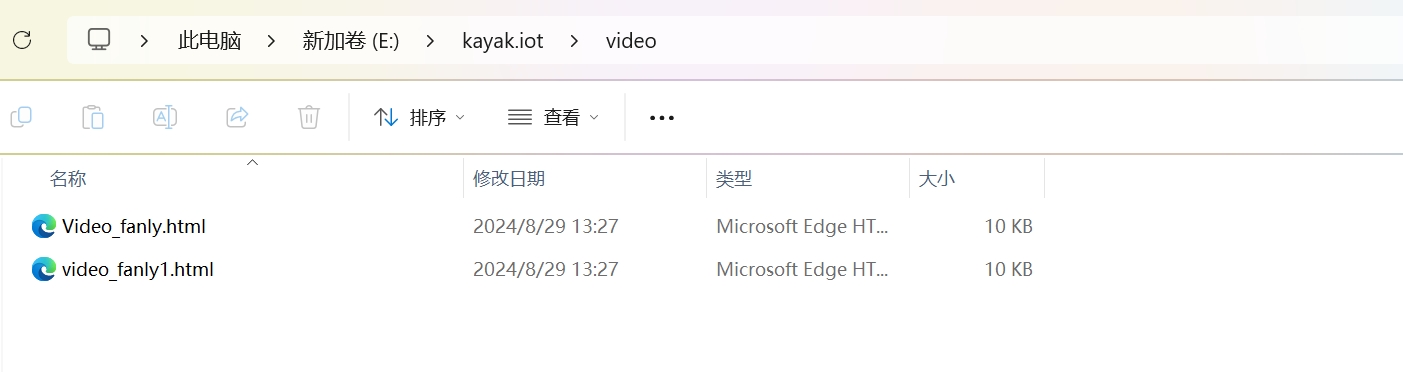1403x372 pixels.
Task: Click the delete trash can icon
Action: click(309, 117)
